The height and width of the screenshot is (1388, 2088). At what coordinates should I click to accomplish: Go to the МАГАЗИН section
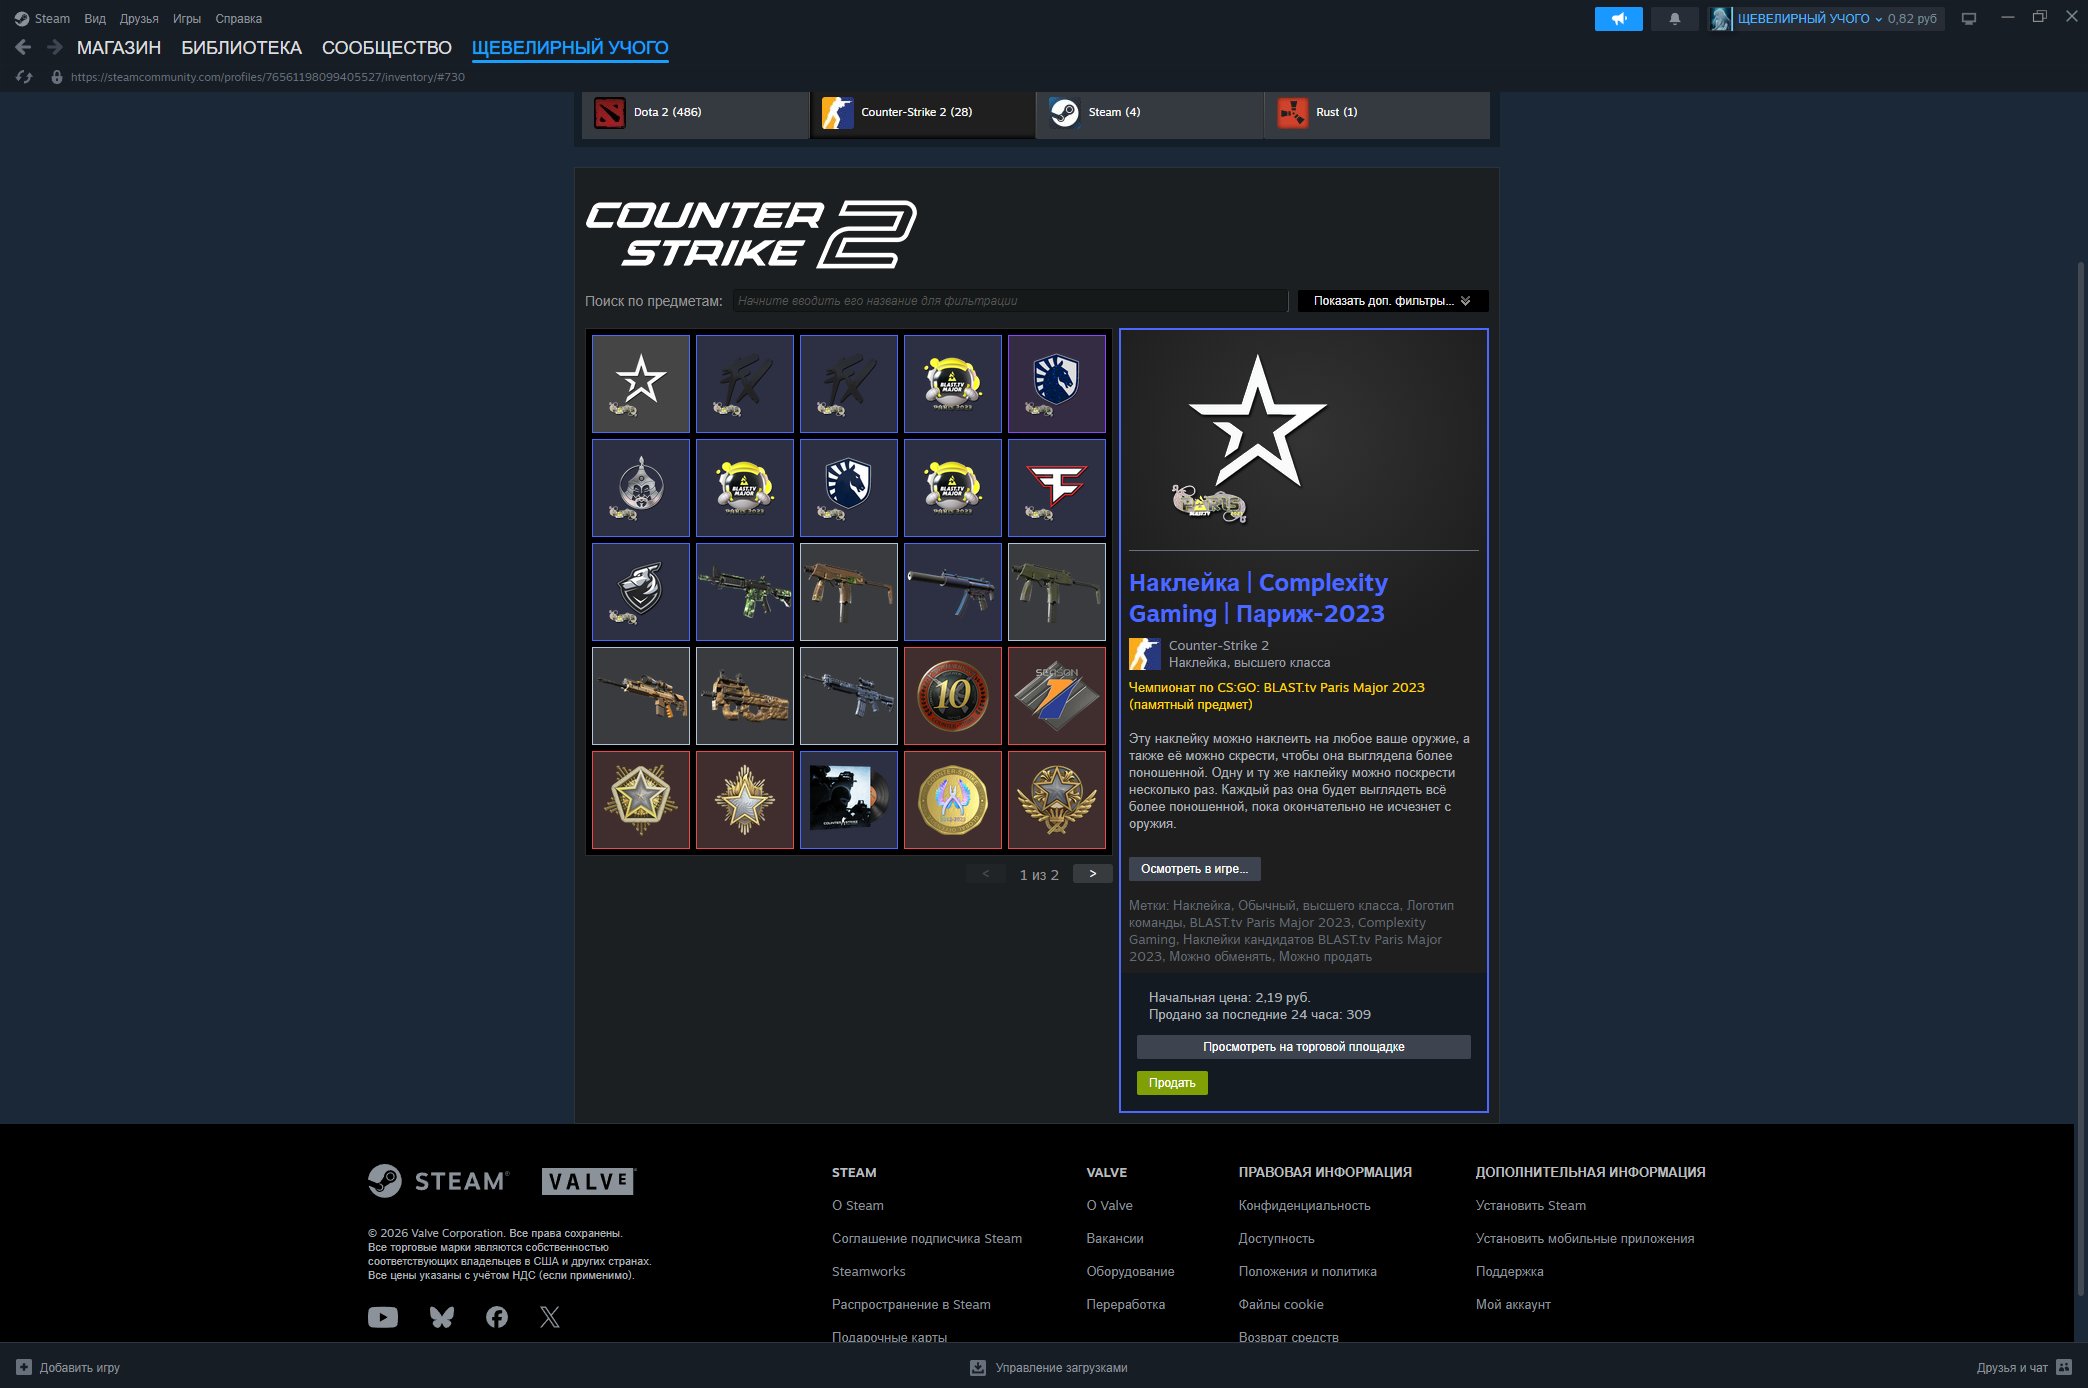coord(119,47)
